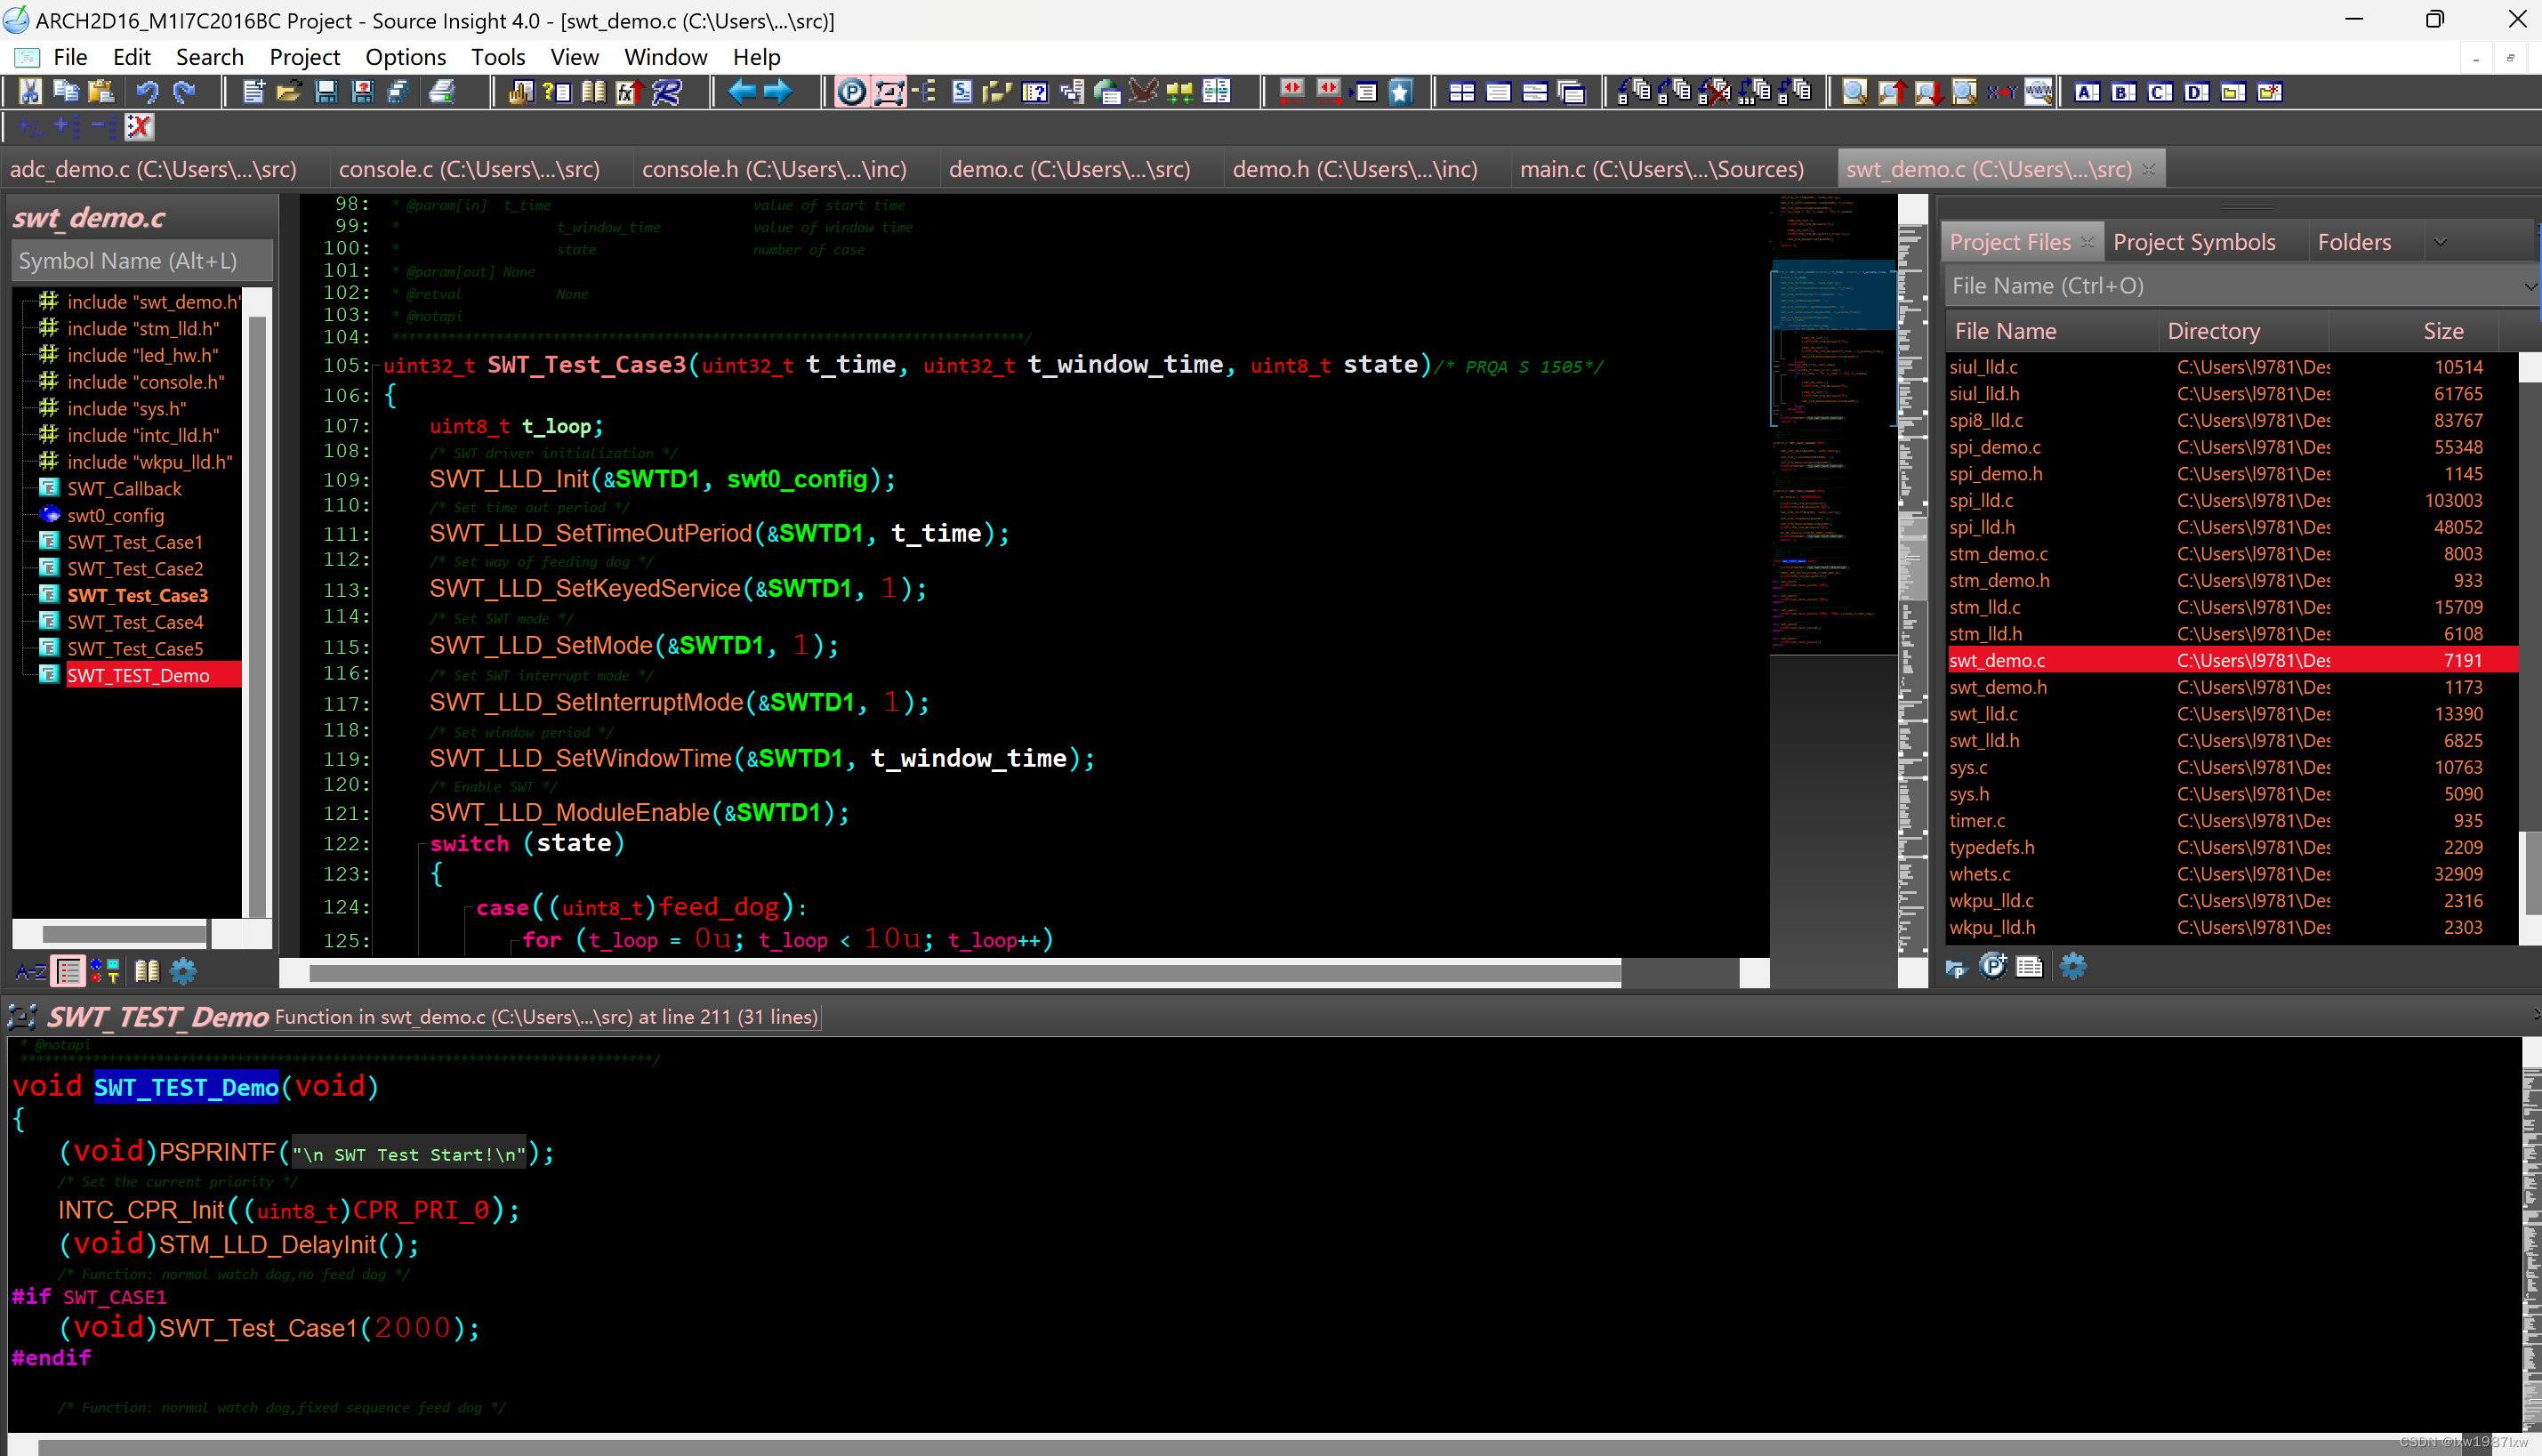This screenshot has width=2542, height=1456.
Task: Click the code editor horizontal scrollbar
Action: point(964,973)
